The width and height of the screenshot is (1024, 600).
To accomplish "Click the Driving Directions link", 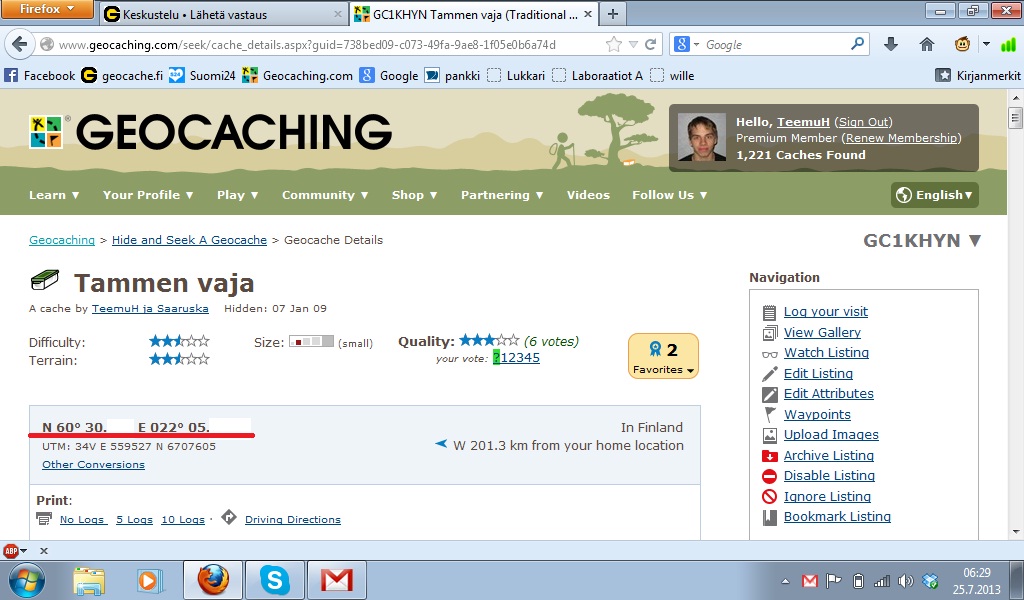I will pyautogui.click(x=292, y=520).
